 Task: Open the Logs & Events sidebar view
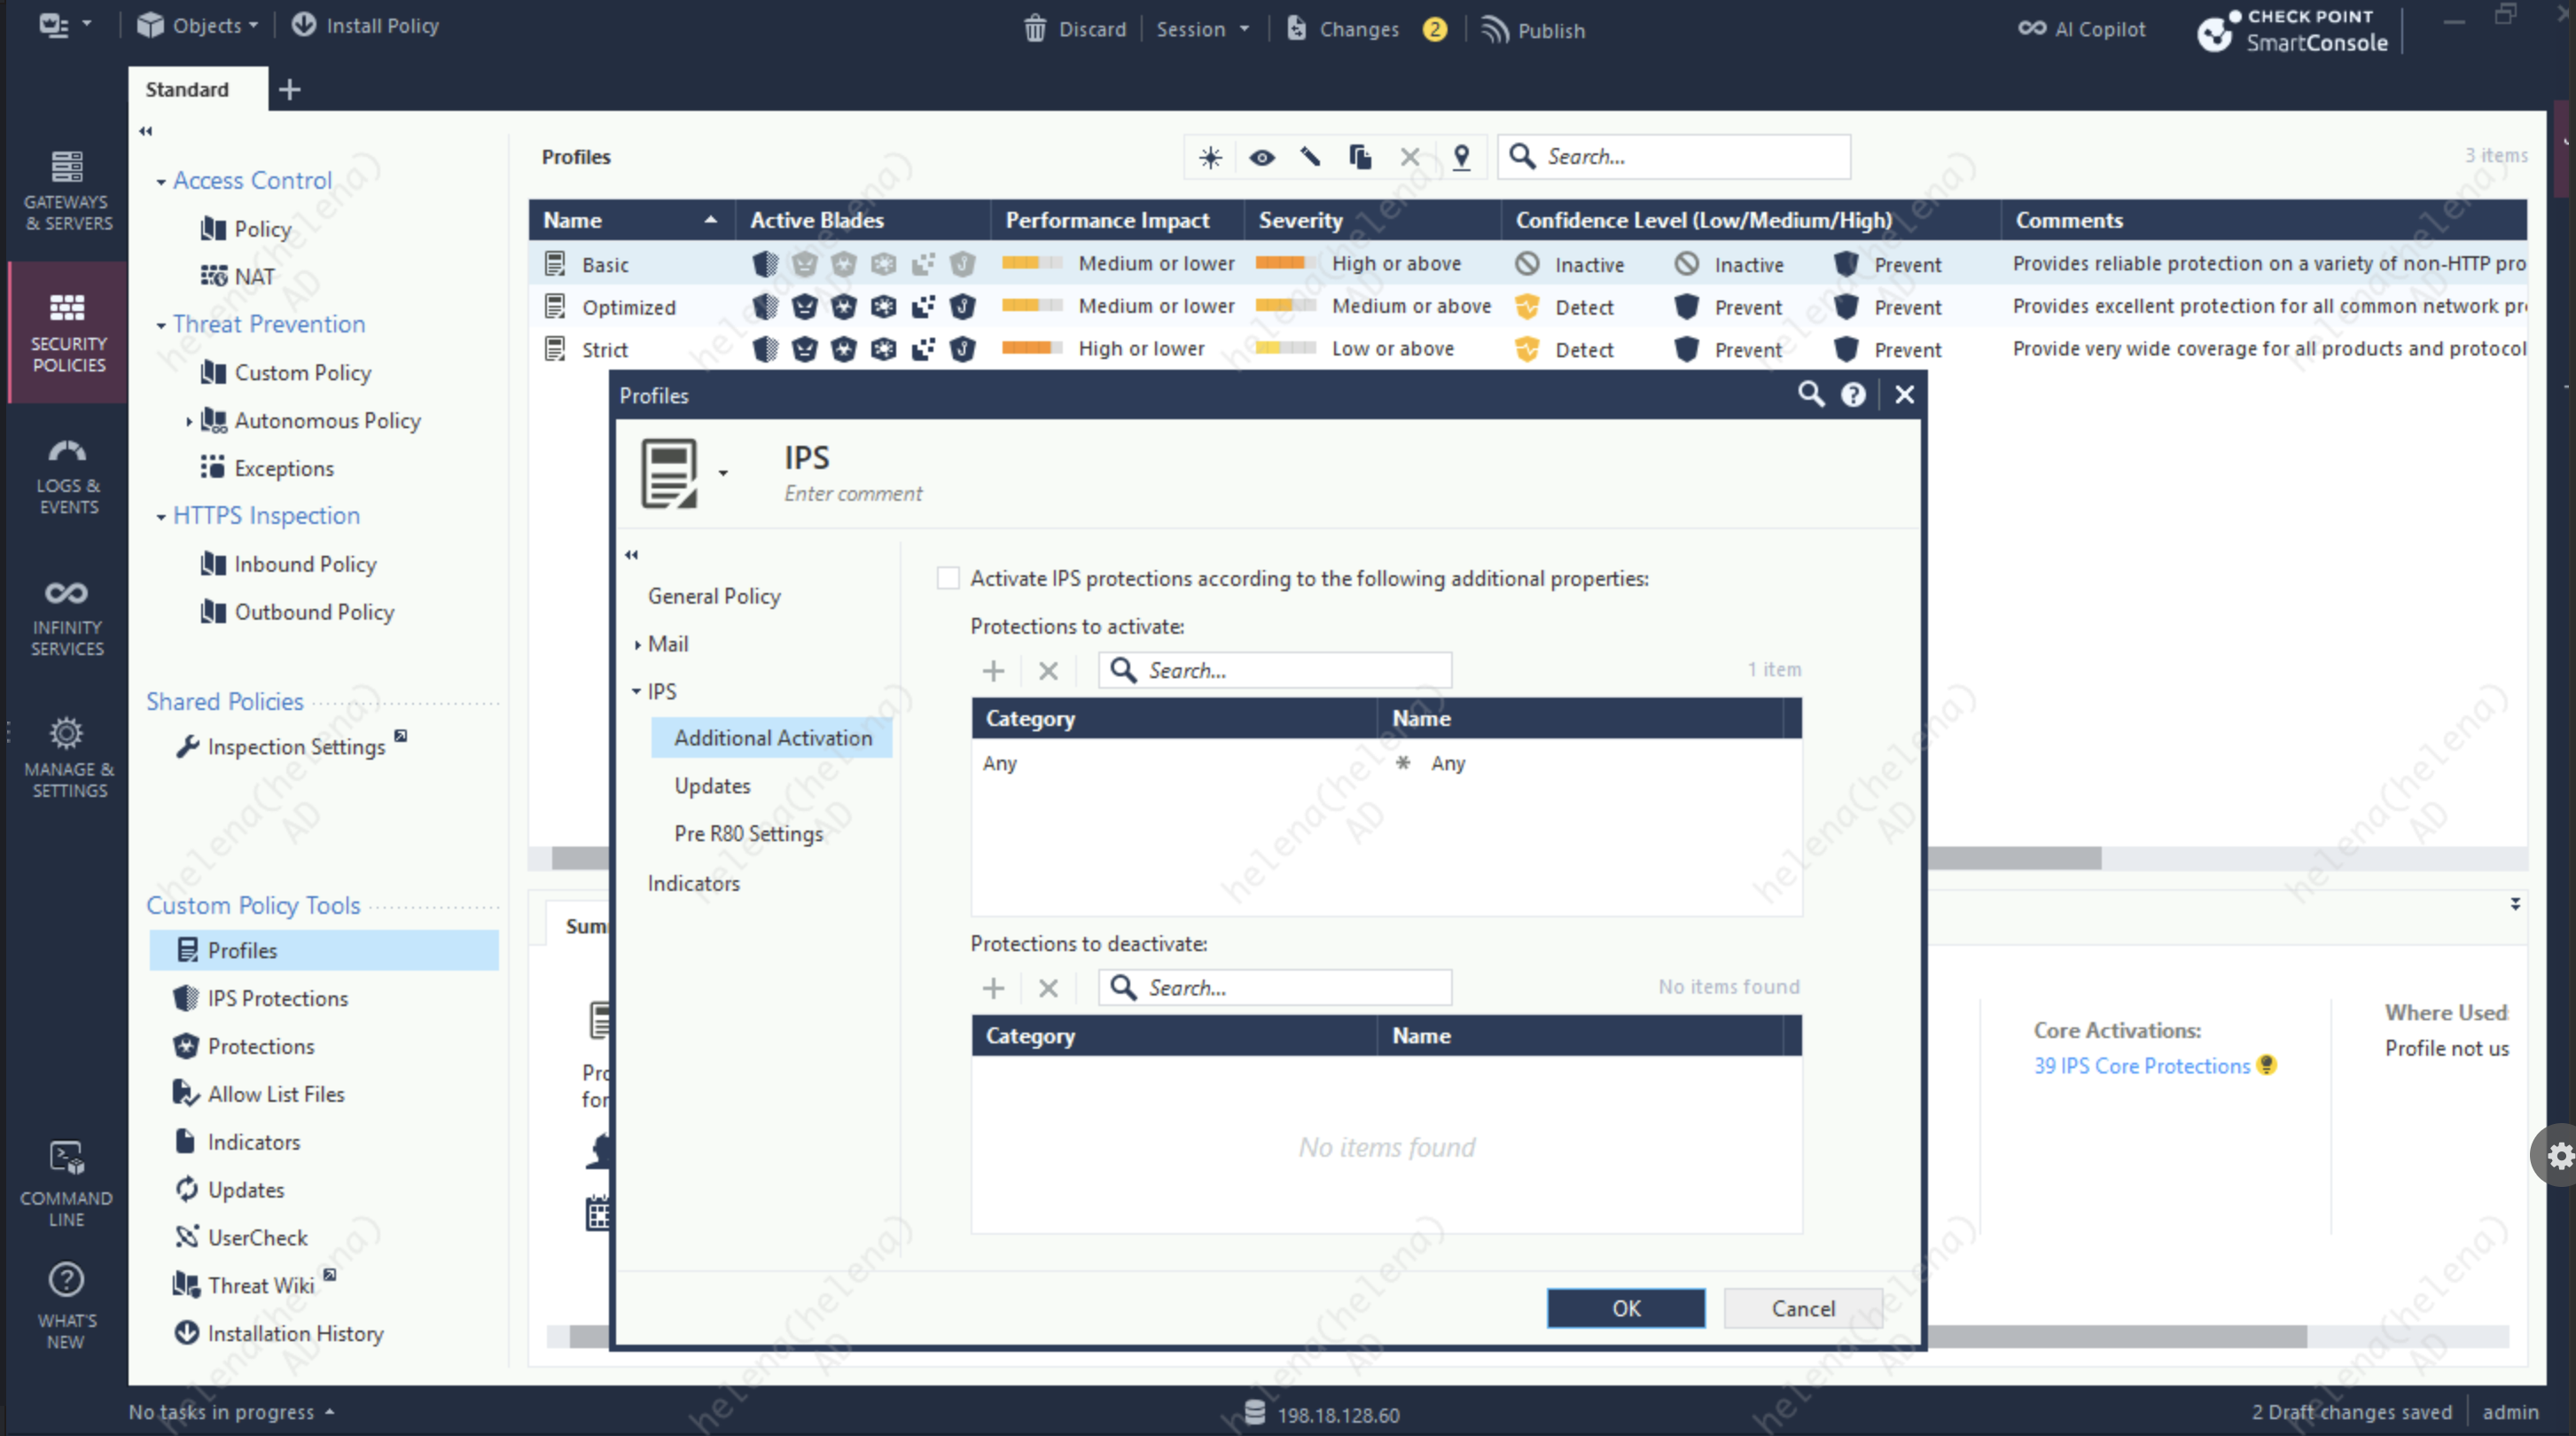click(x=67, y=476)
